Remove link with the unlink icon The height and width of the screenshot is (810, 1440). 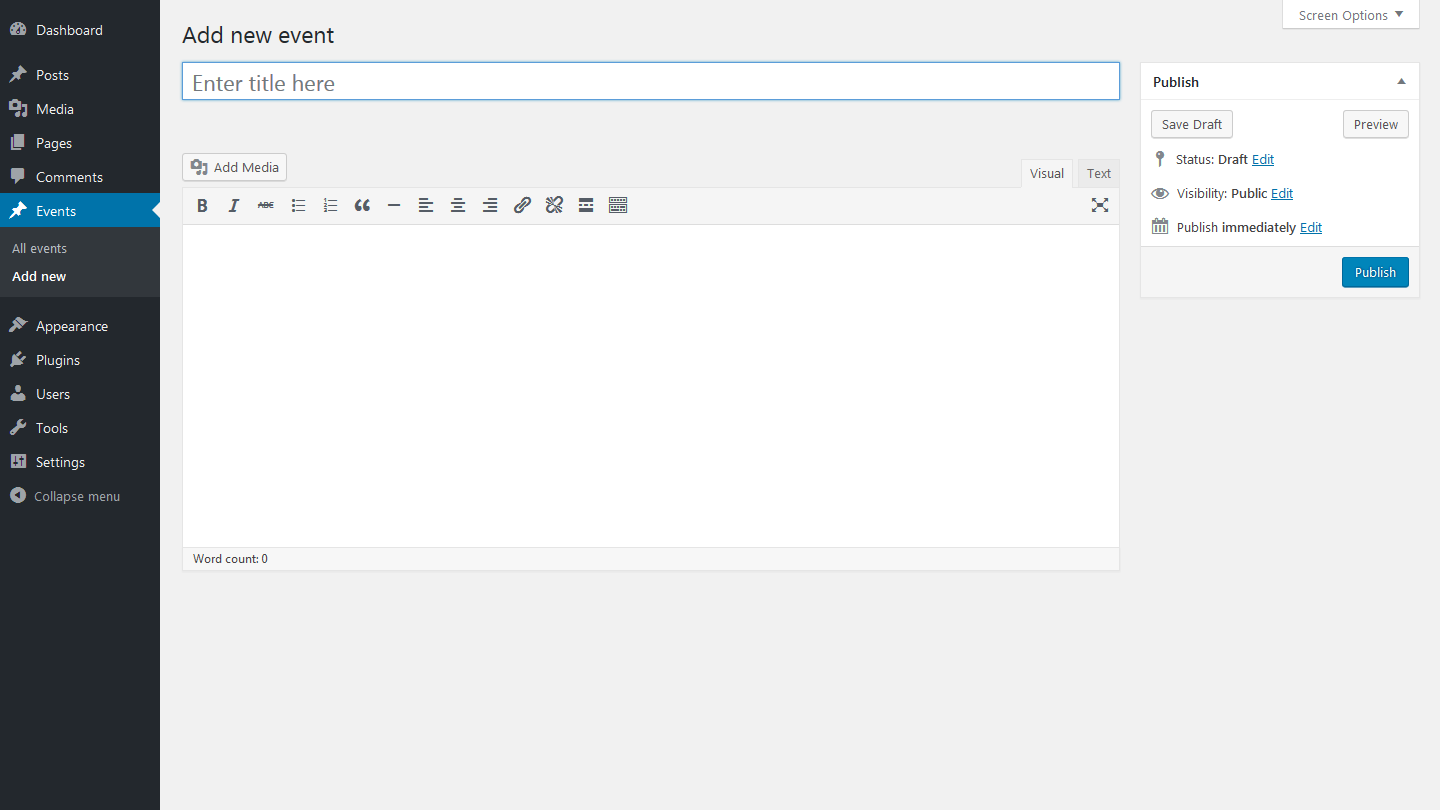click(x=554, y=205)
